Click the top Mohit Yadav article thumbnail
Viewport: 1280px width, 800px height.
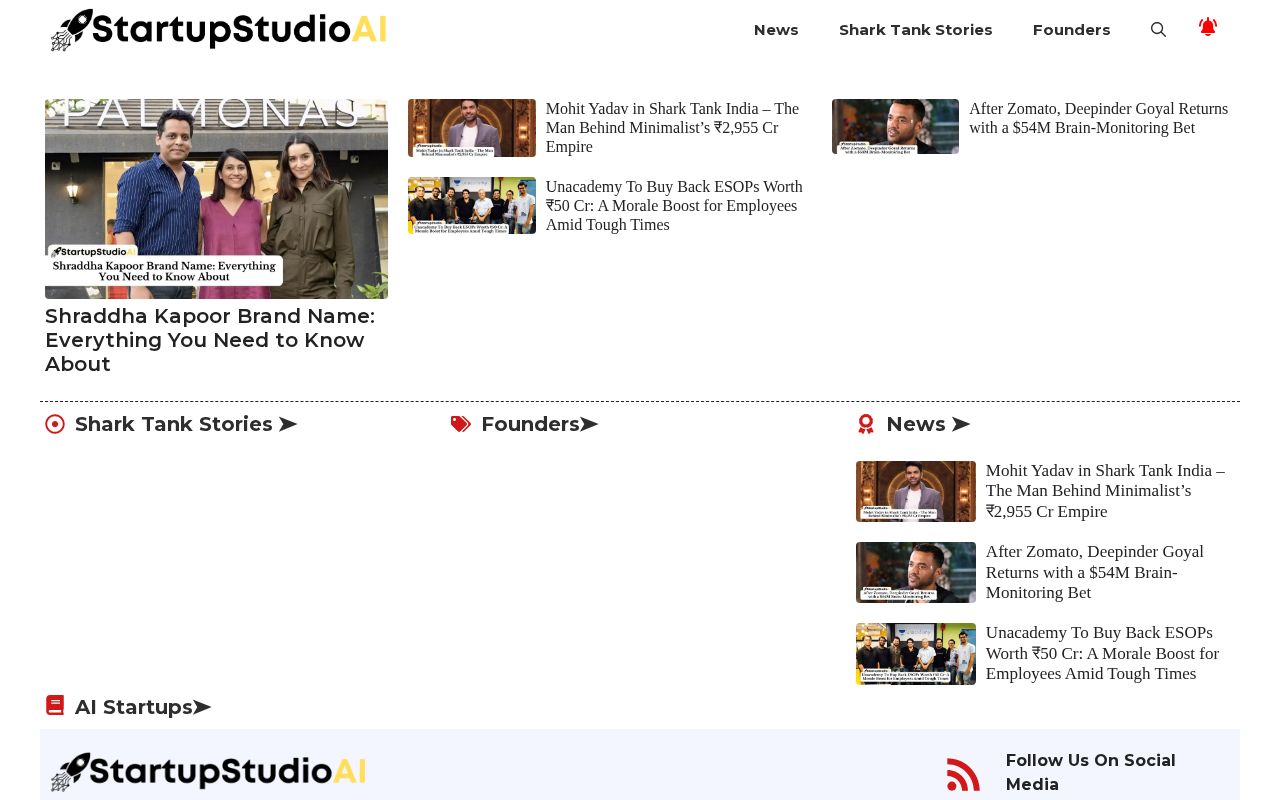pos(472,128)
